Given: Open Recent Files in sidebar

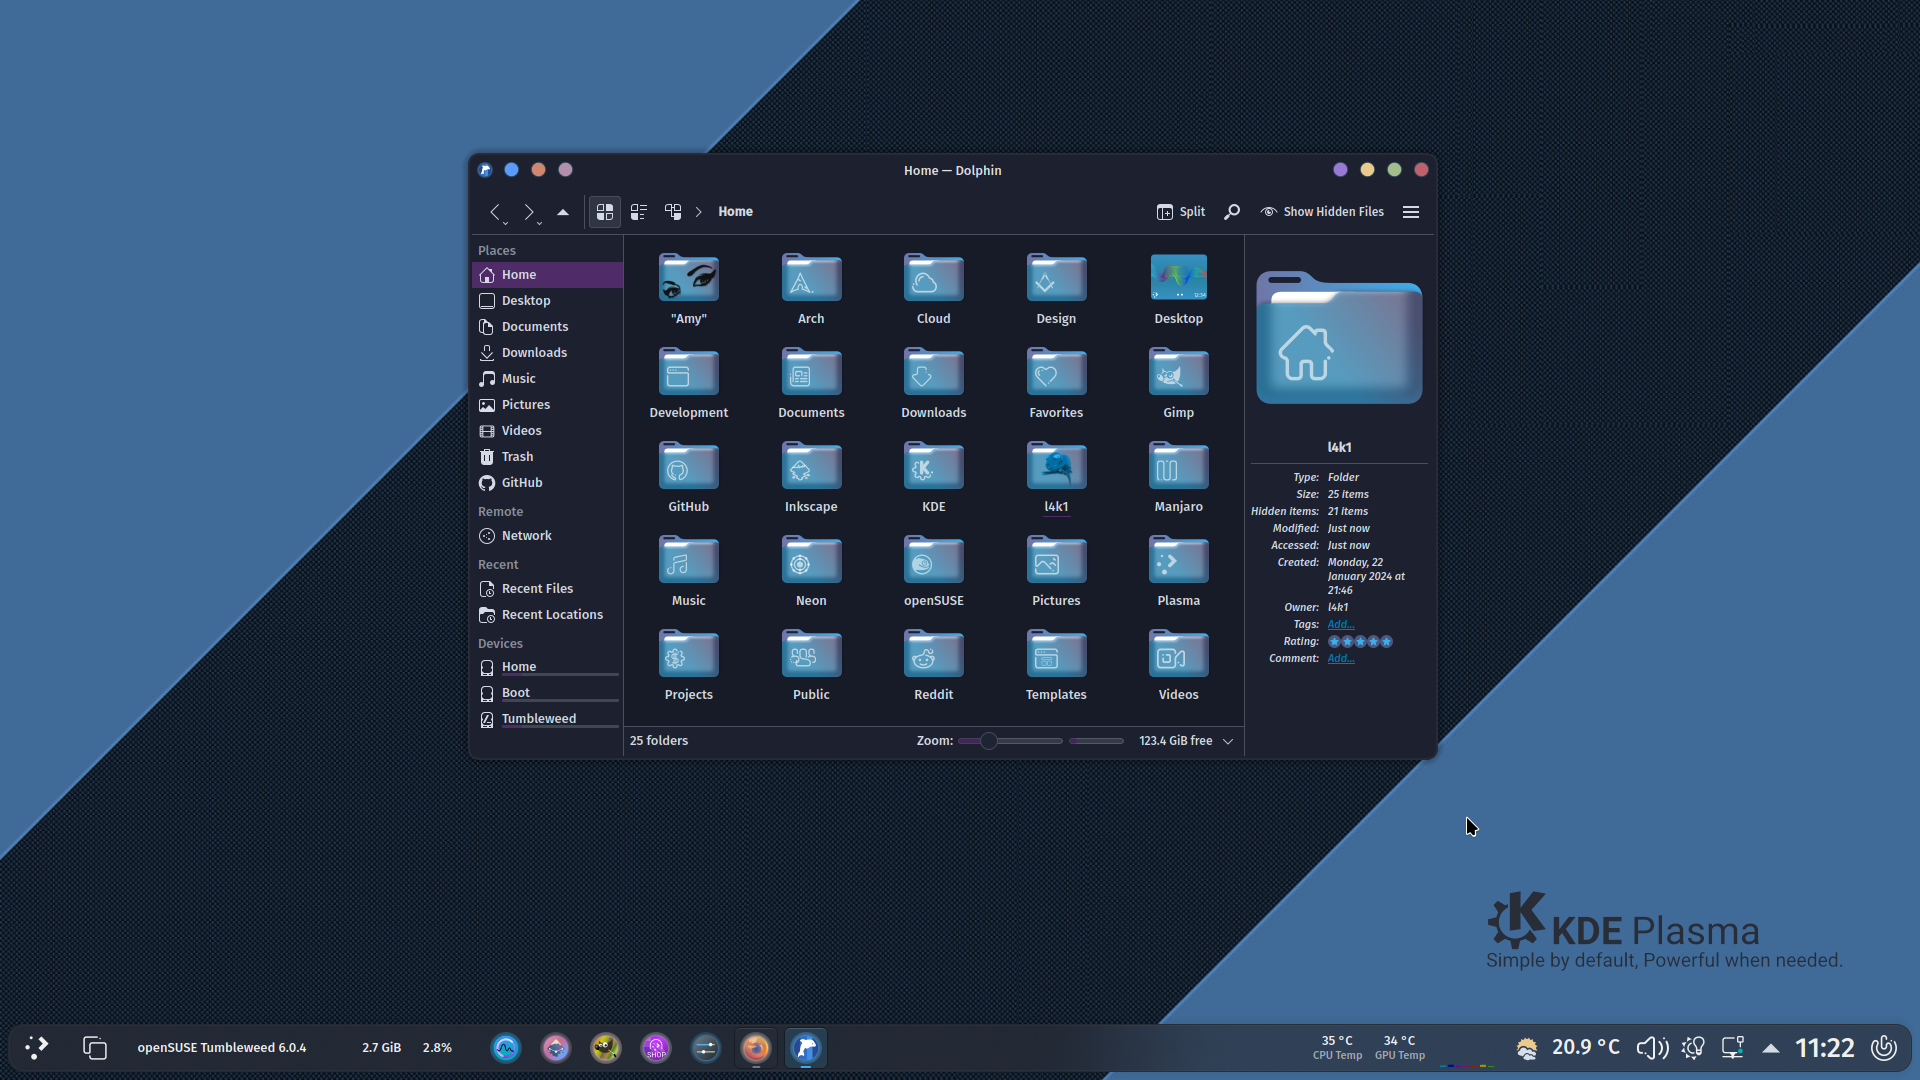Looking at the screenshot, I should tap(547, 589).
